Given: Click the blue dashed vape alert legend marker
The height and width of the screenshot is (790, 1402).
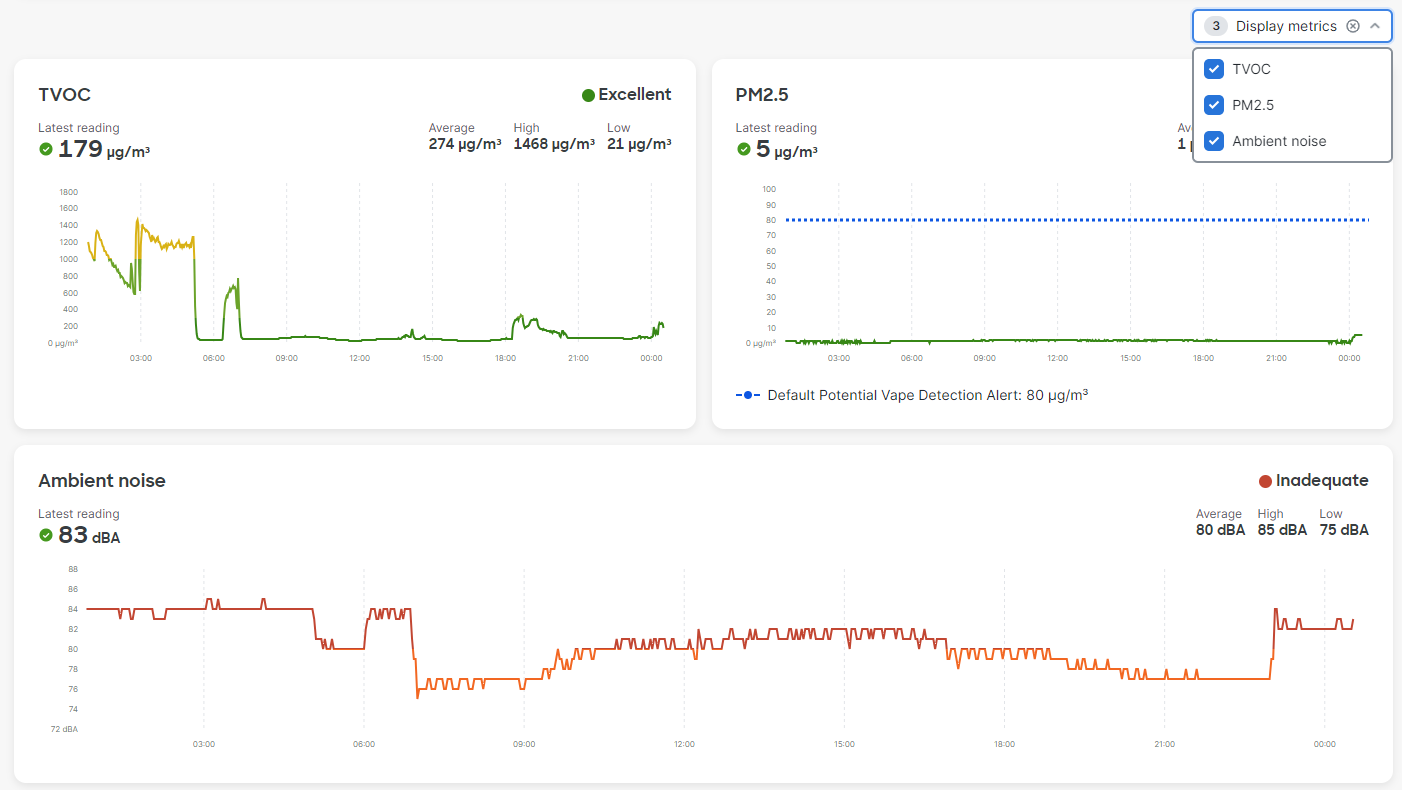Looking at the screenshot, I should coord(748,394).
